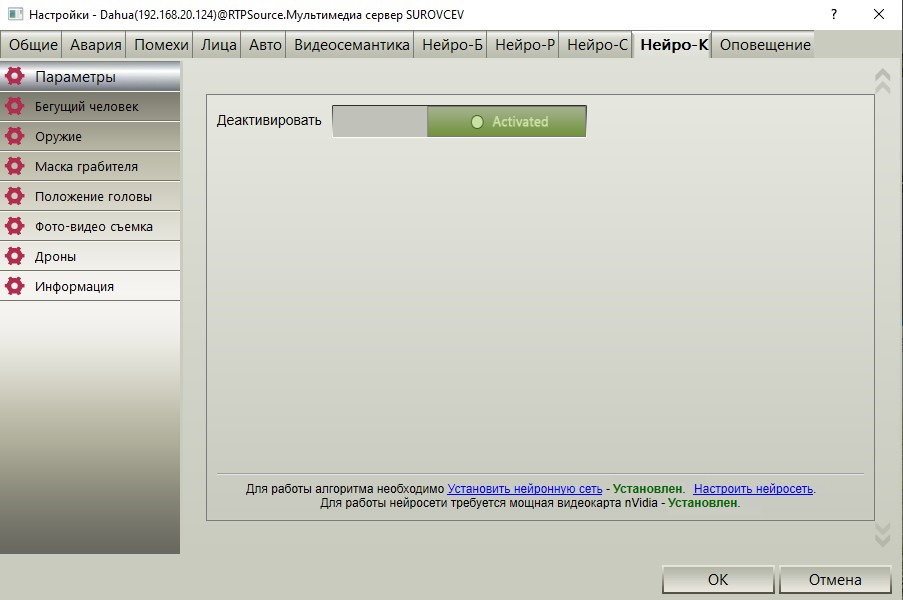Screen dimensions: 903x600
Task: Close the settings window
Action: coord(879,14)
